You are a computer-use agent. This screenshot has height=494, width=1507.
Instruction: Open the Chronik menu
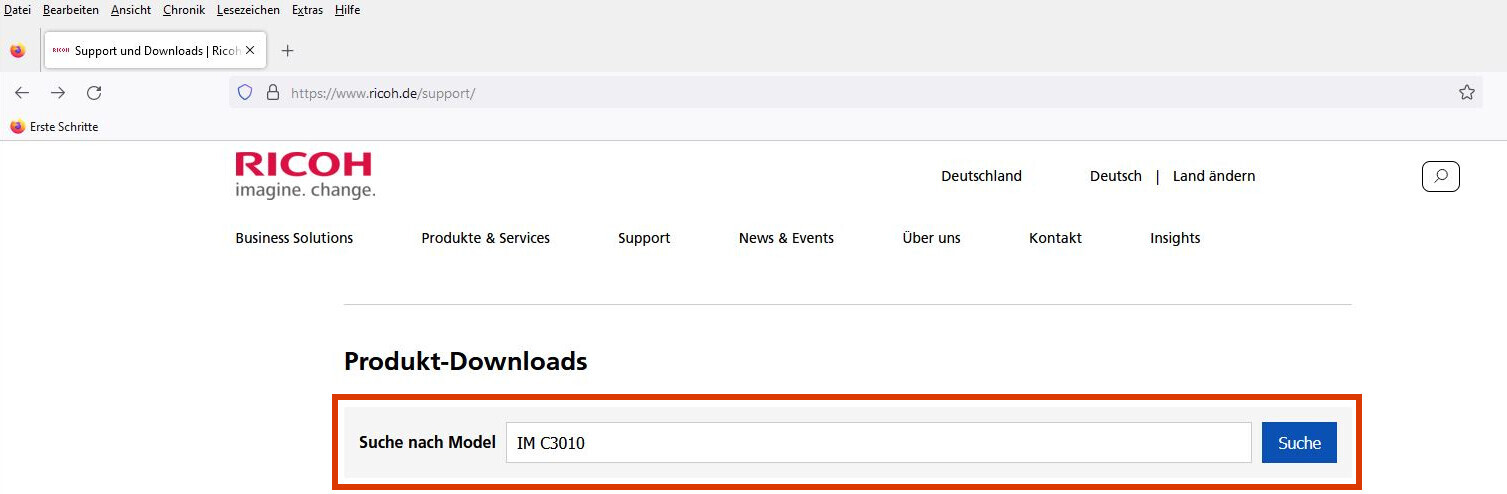(x=184, y=10)
